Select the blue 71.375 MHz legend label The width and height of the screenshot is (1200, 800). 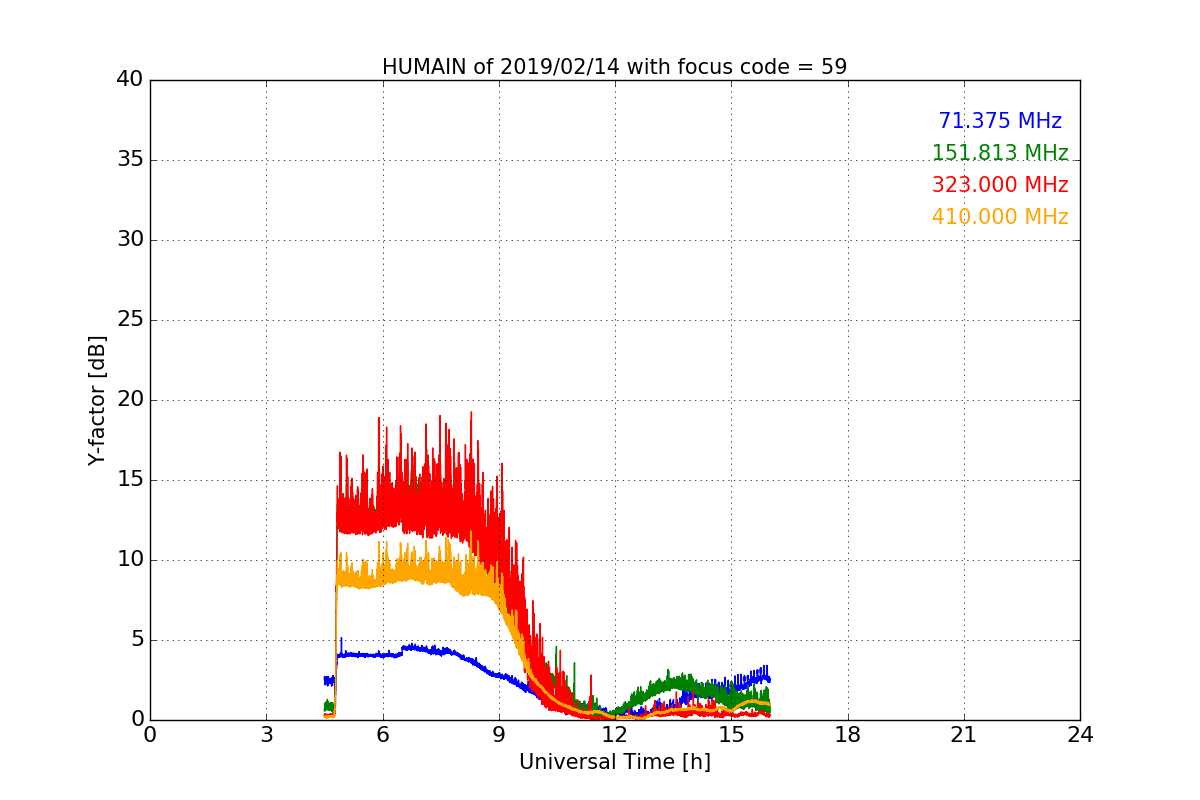tap(1000, 121)
